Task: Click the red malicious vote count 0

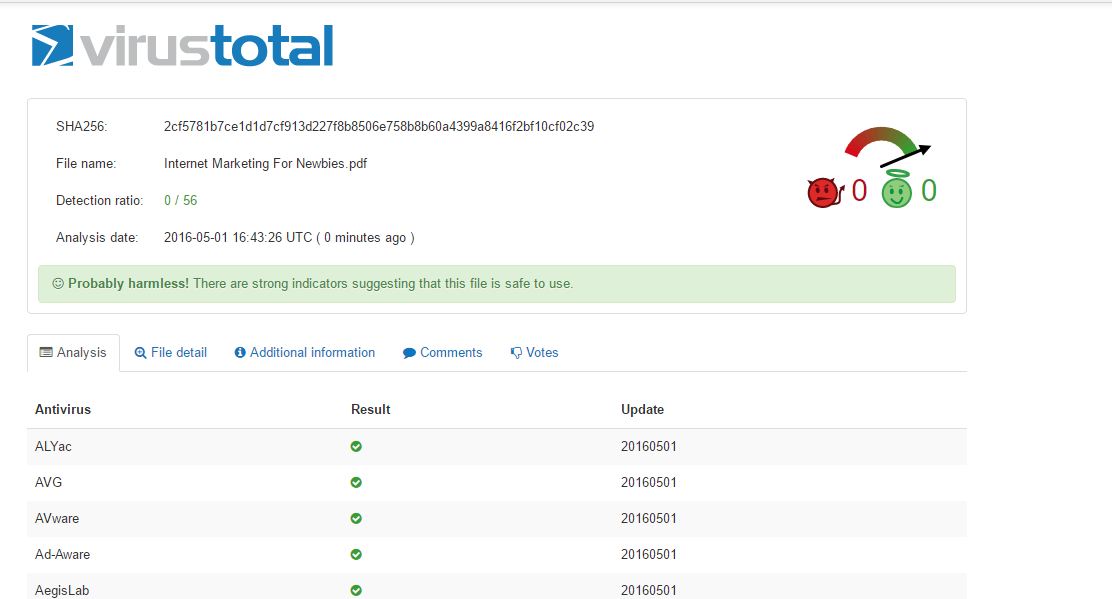Action: coord(859,191)
